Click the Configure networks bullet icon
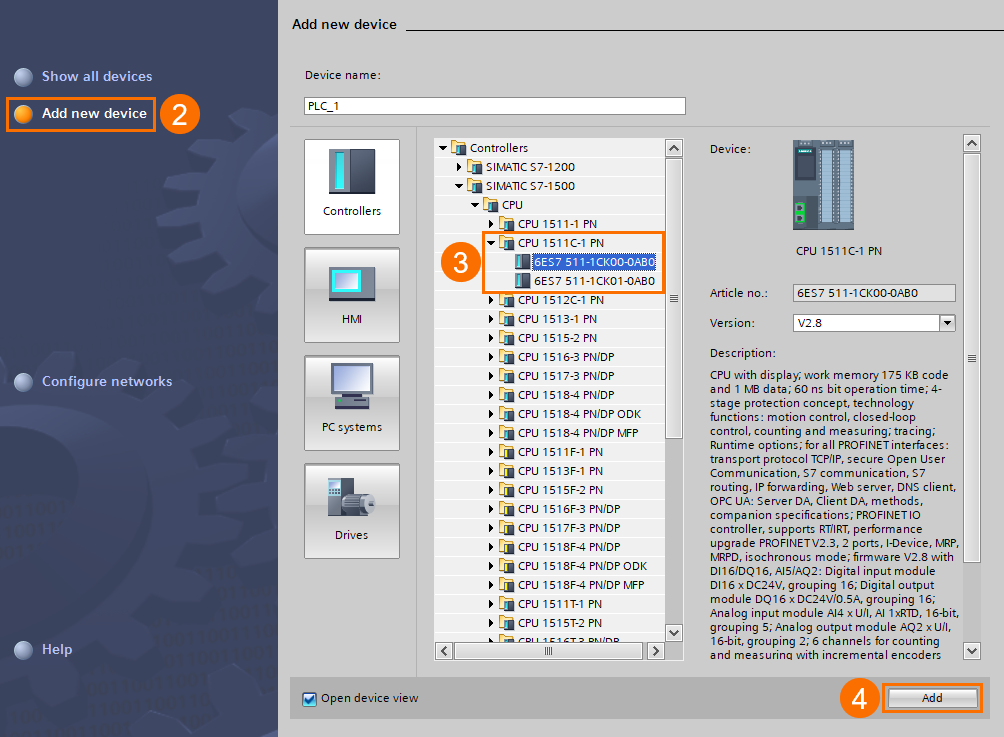The width and height of the screenshot is (1004, 737). pos(24,382)
